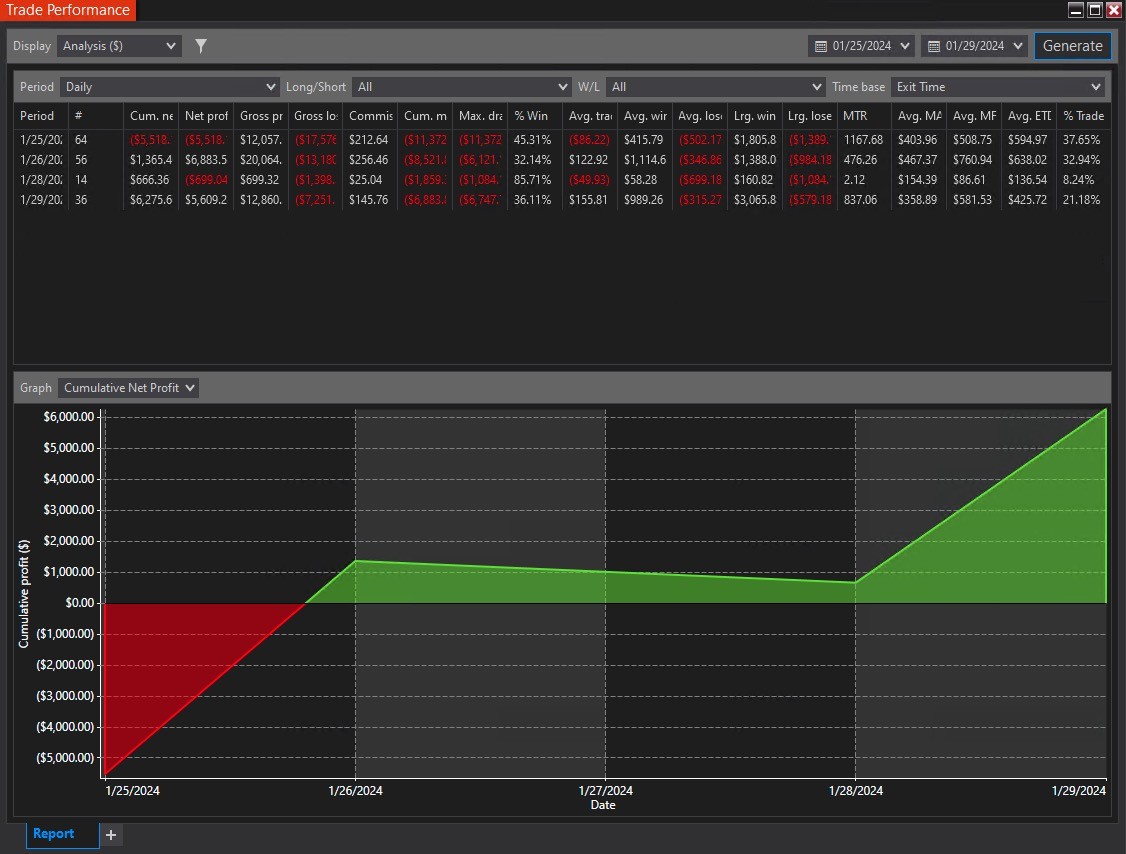The width and height of the screenshot is (1126, 854).
Task: Expand the start date 01/25/2024 dropdown
Action: 905,46
